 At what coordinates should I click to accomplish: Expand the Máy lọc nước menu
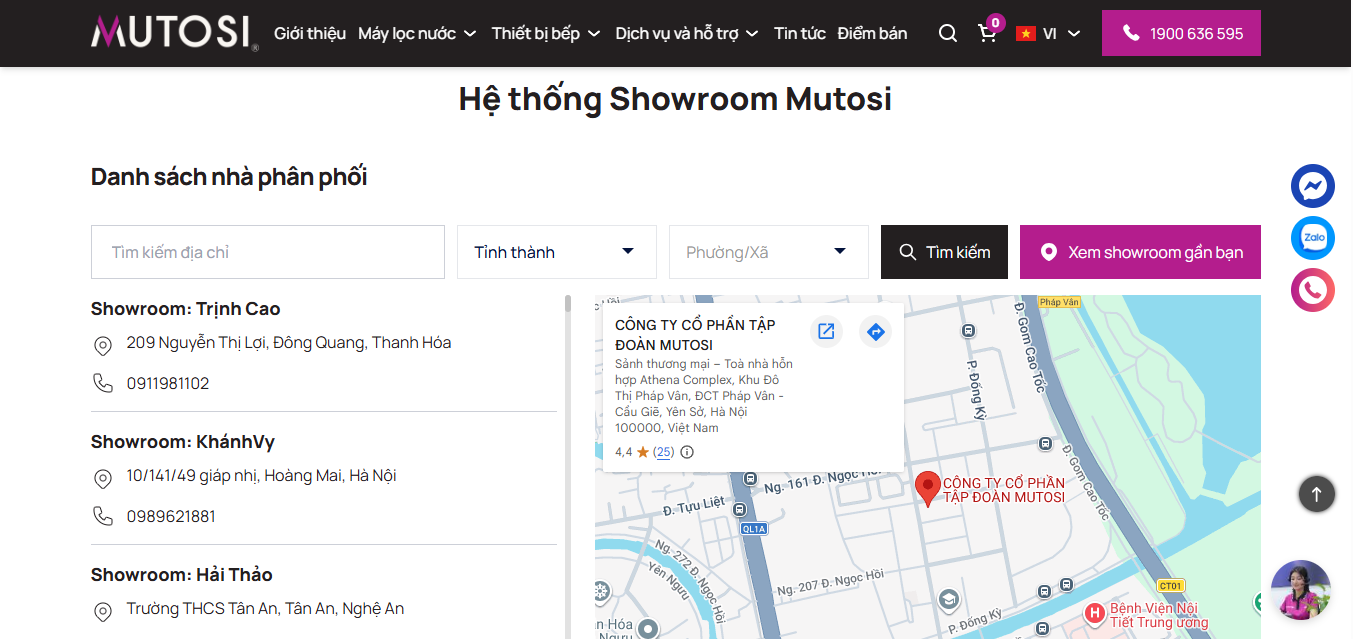click(417, 33)
